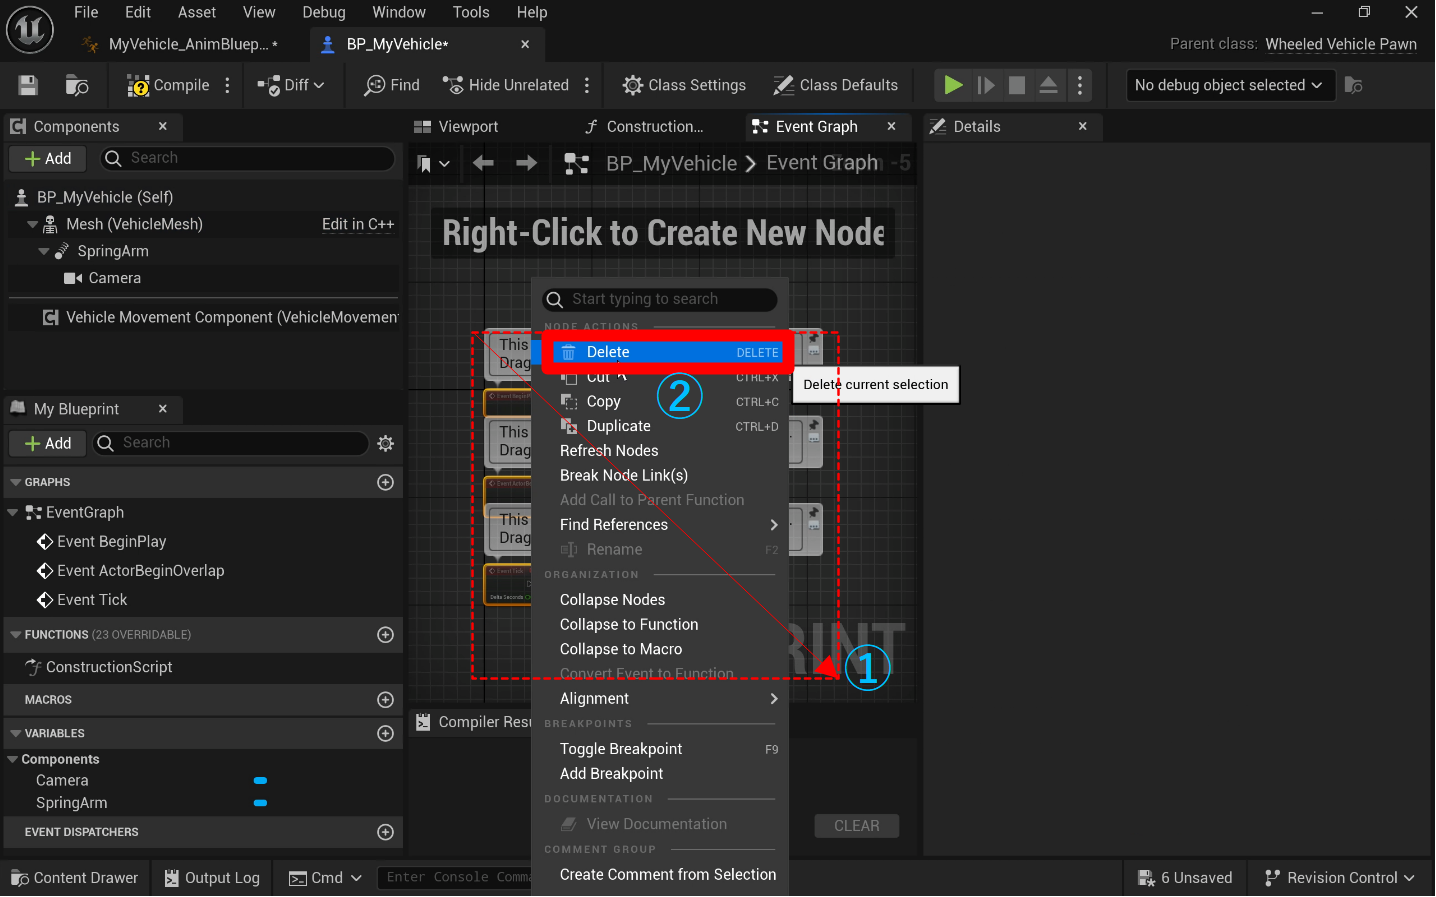Open the Asset menu
Screen dimensions: 1436x897
coord(197,12)
